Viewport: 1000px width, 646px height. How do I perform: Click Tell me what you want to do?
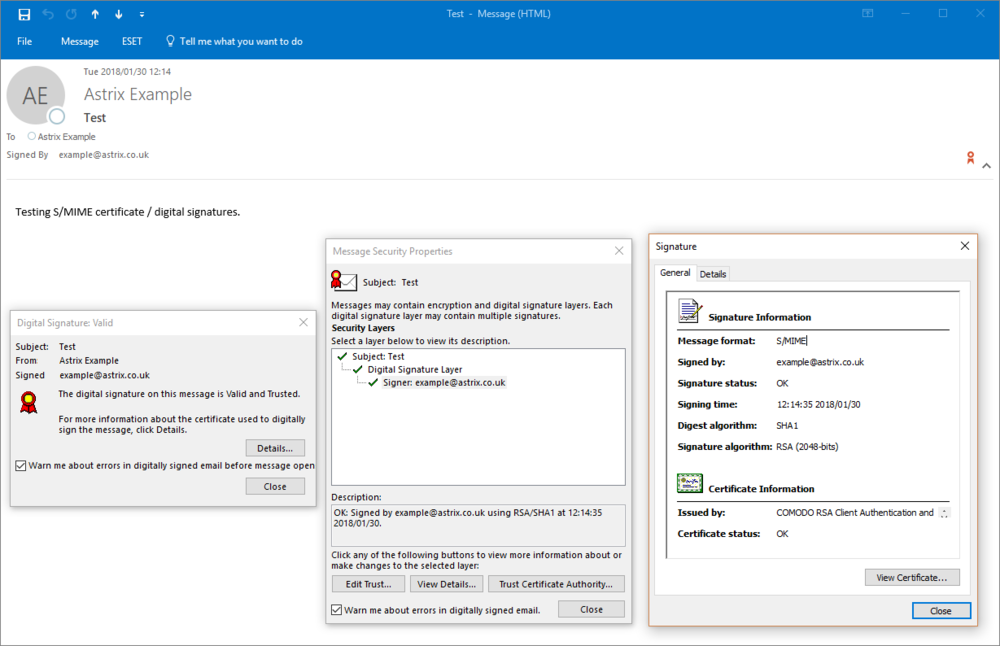pyautogui.click(x=241, y=41)
